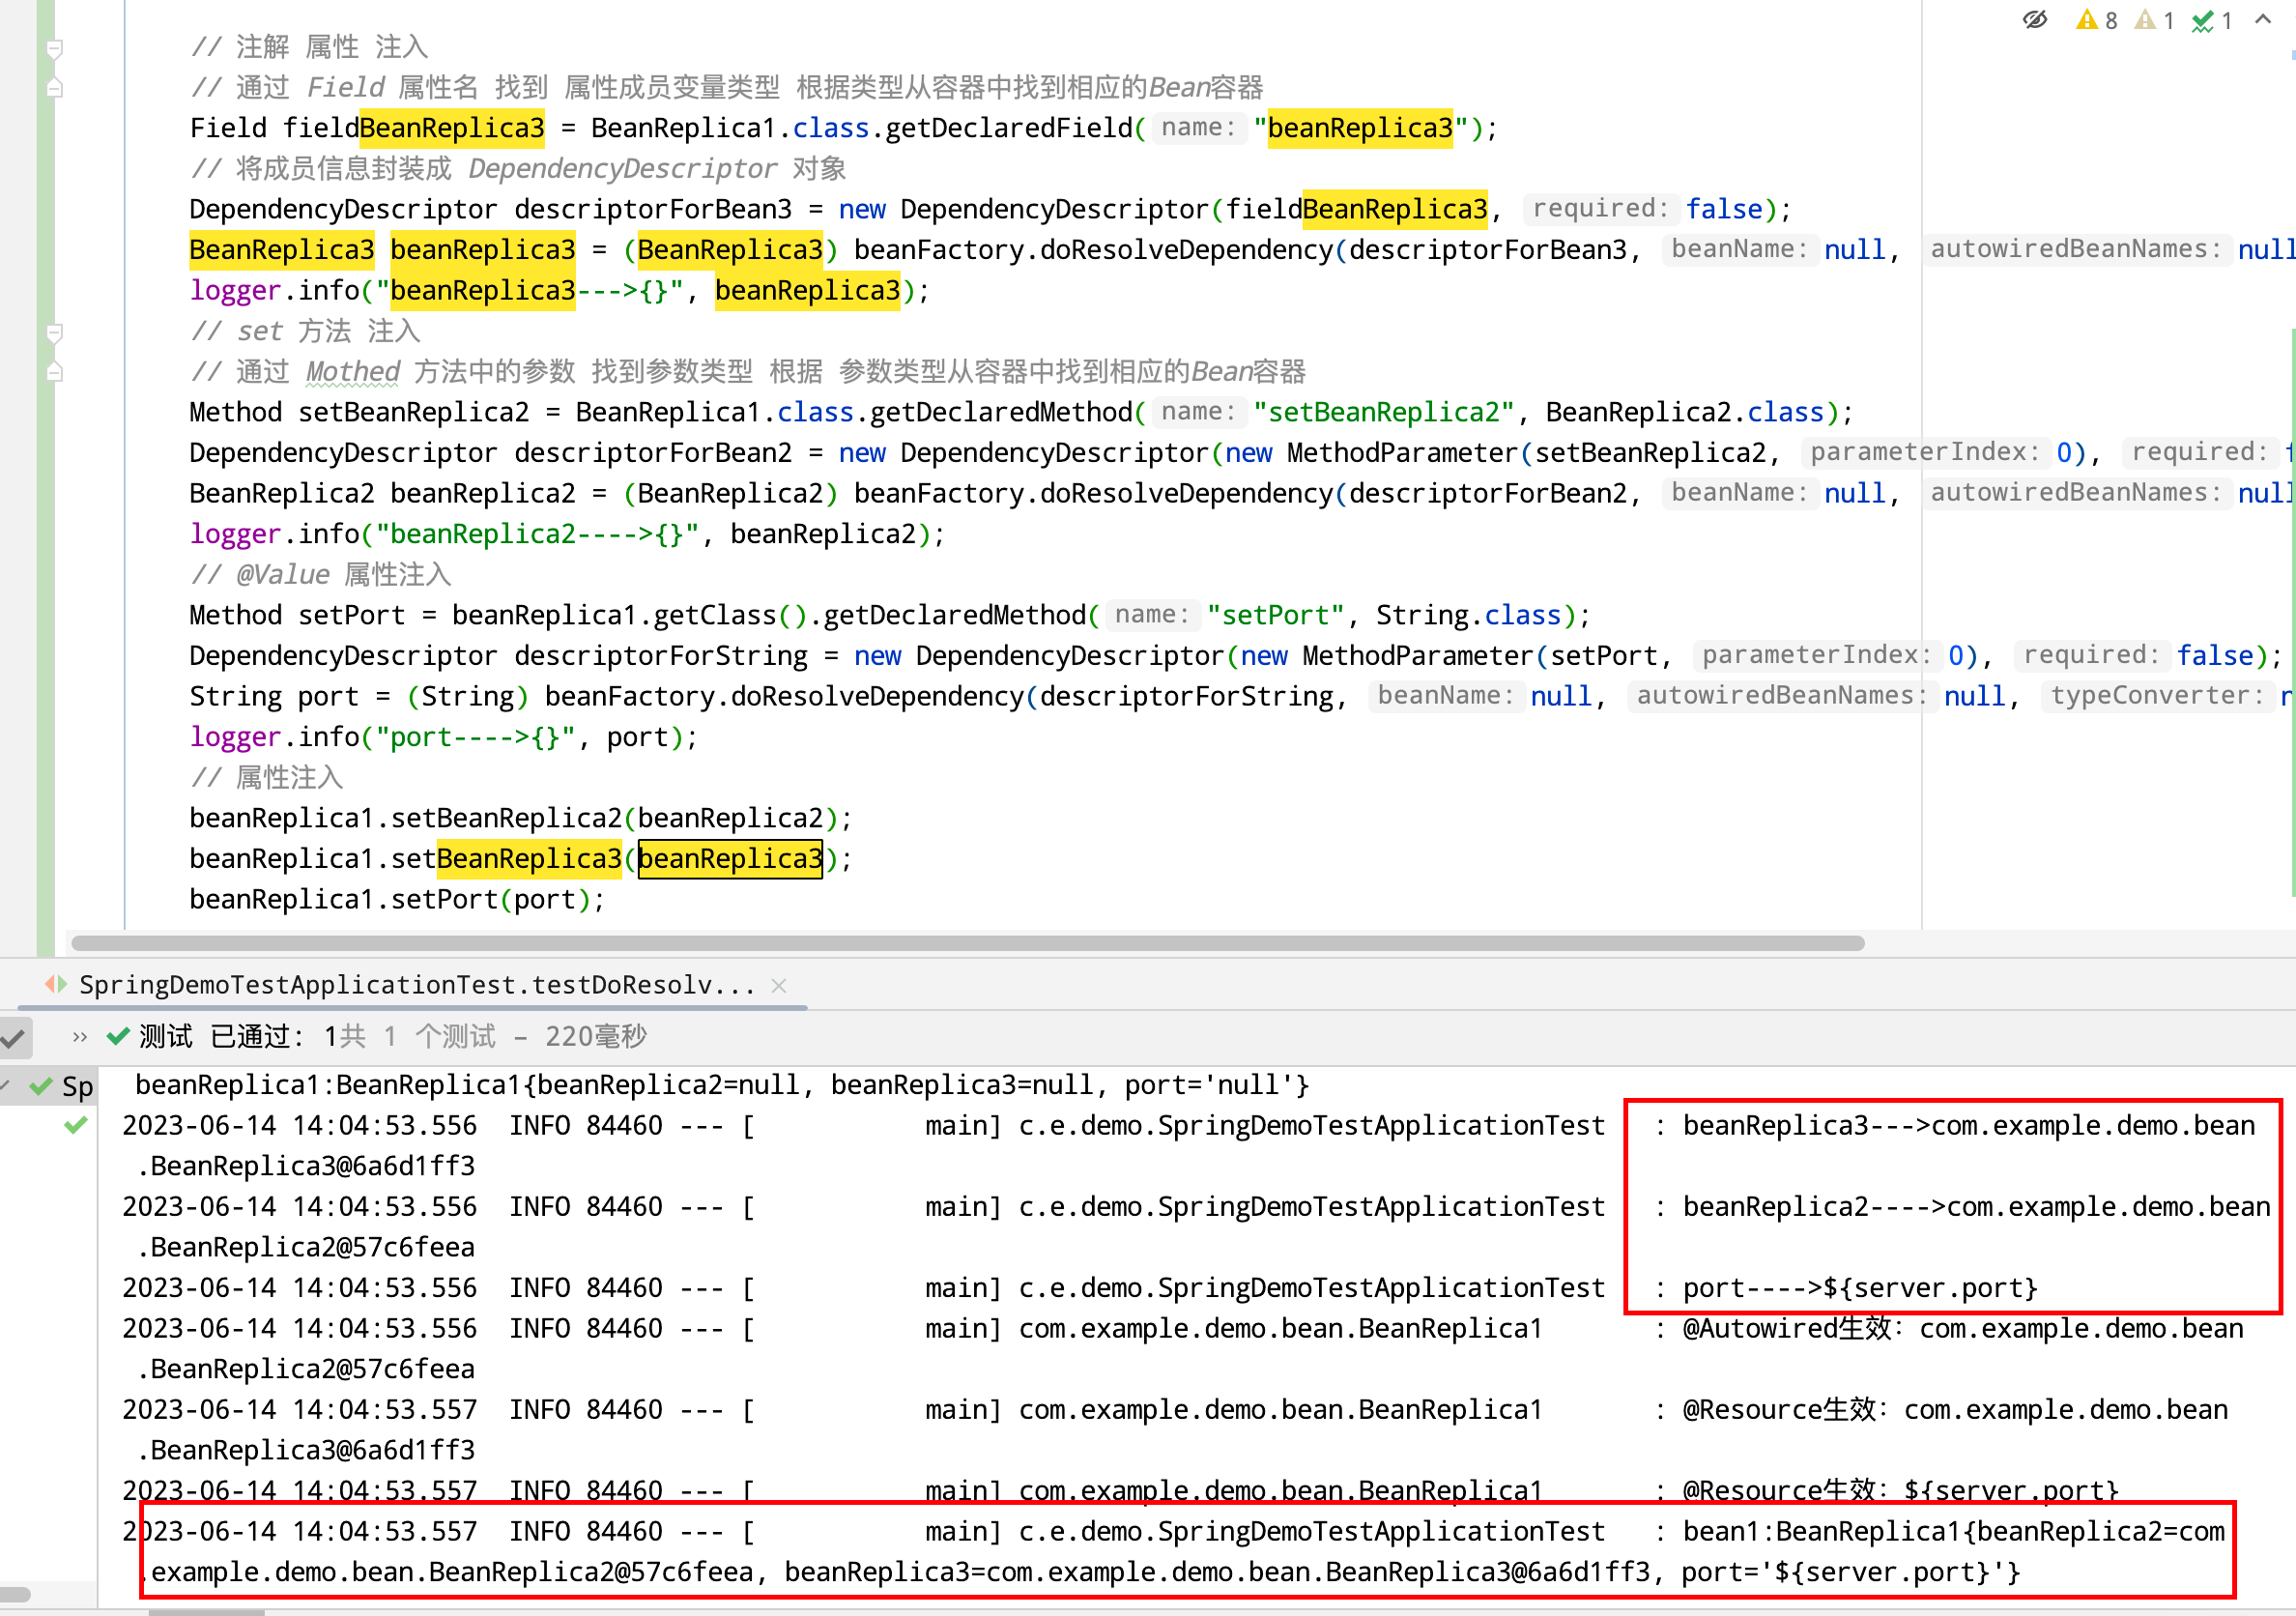
Task: Click 'typeConverter:' hint on the String port line
Action: [2157, 696]
